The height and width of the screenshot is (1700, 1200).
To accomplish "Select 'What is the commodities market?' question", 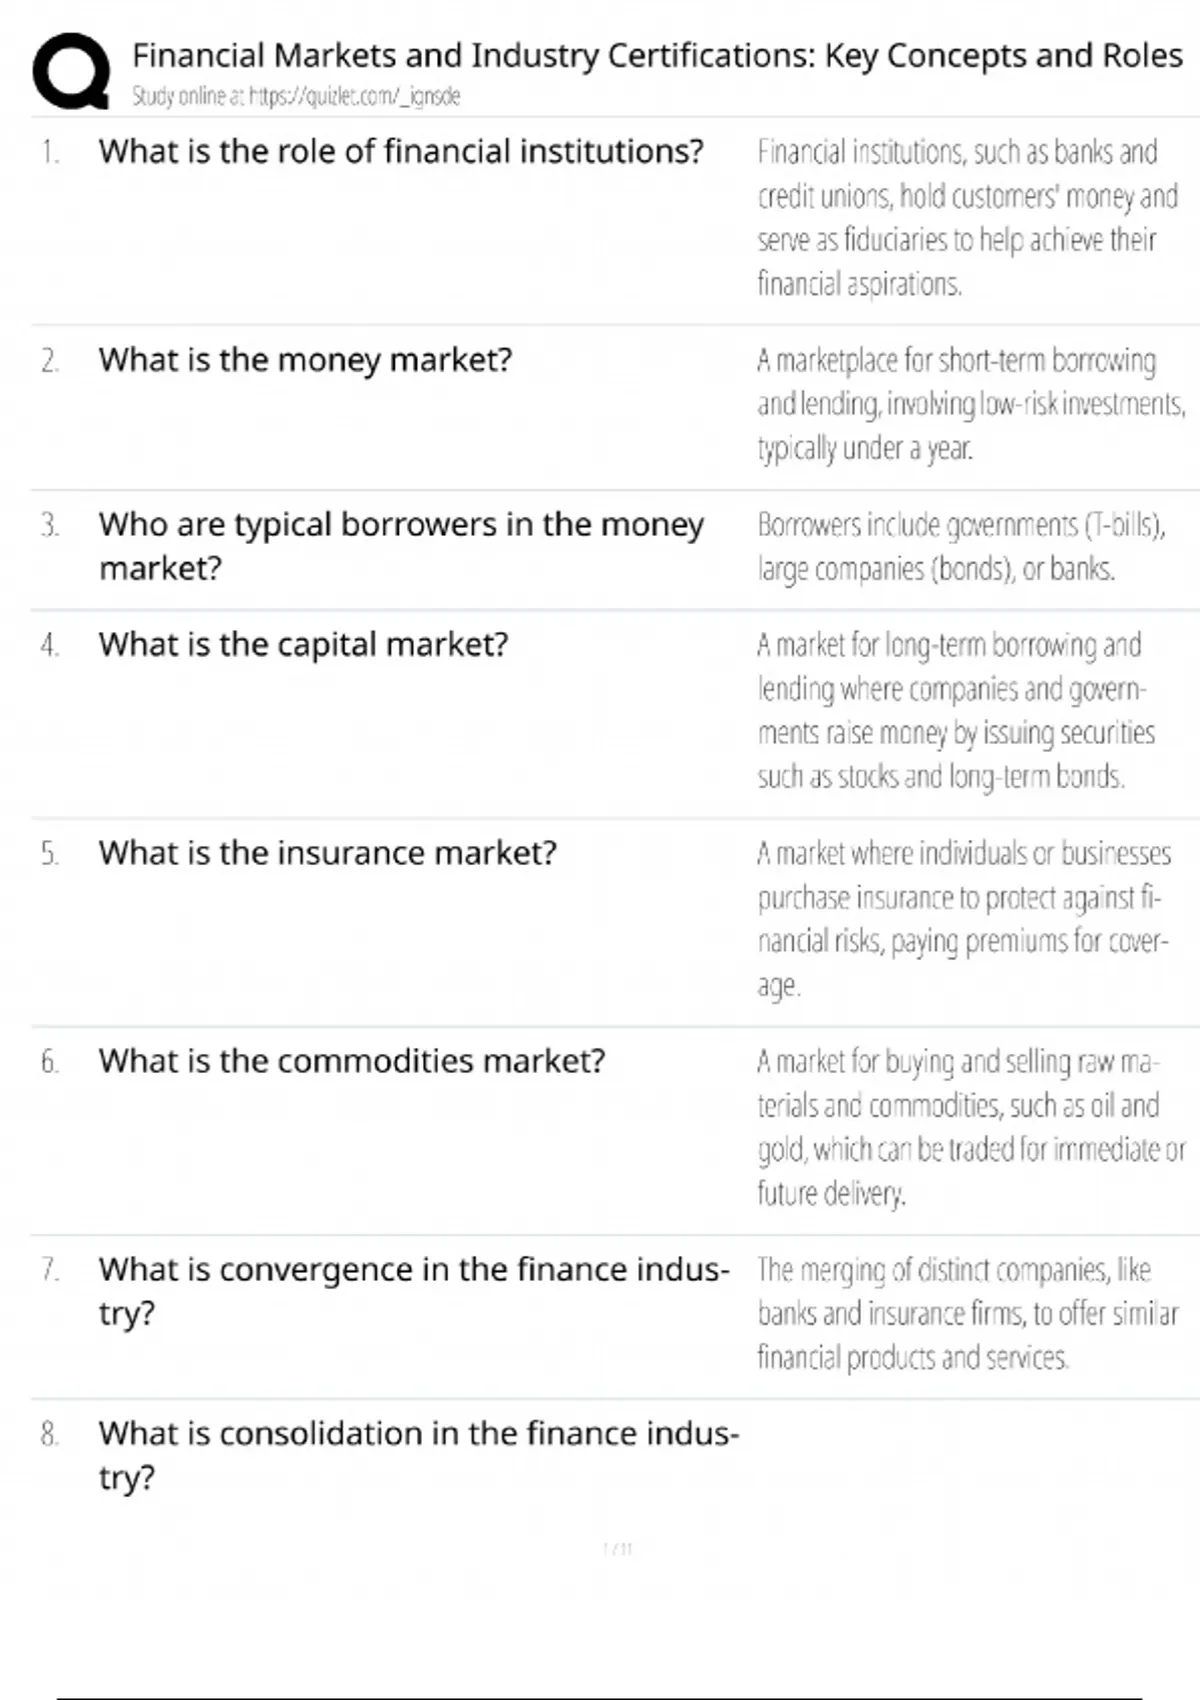I will (x=352, y=1061).
